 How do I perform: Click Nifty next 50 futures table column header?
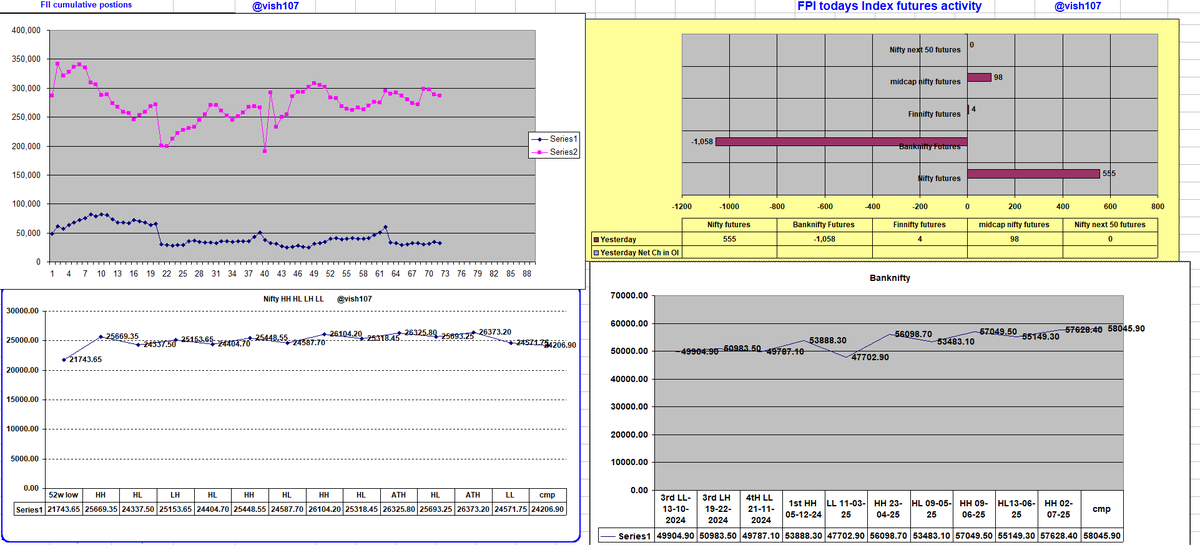pyautogui.click(x=1110, y=225)
